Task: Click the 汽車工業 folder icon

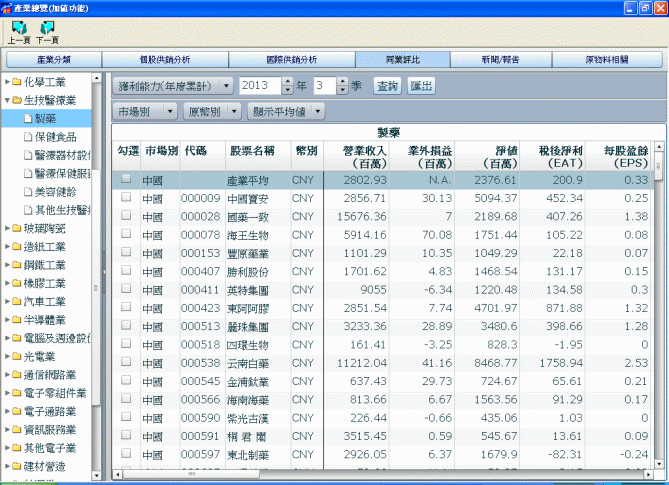Action: 16,301
